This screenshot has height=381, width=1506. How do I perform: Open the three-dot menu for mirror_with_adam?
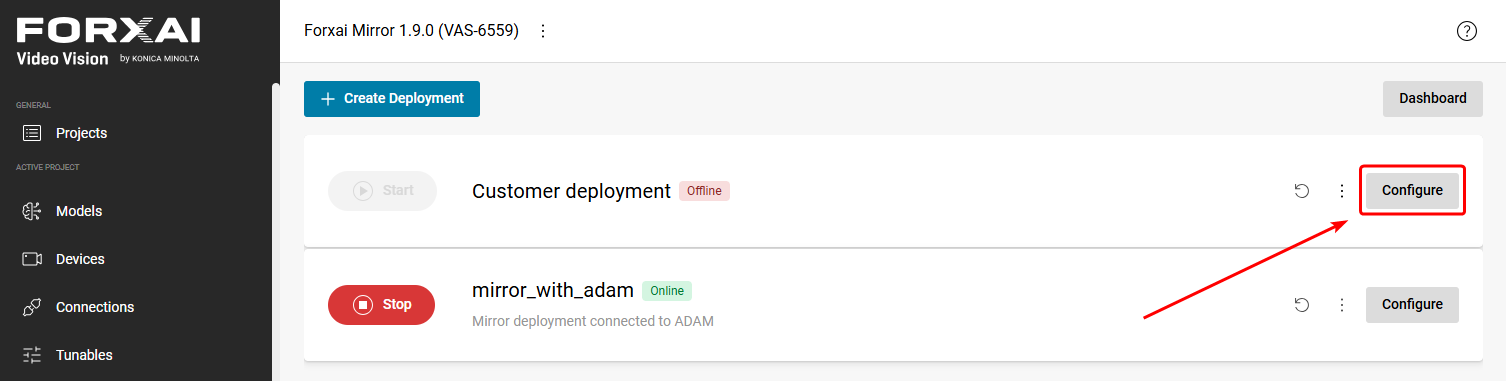[x=1342, y=305]
